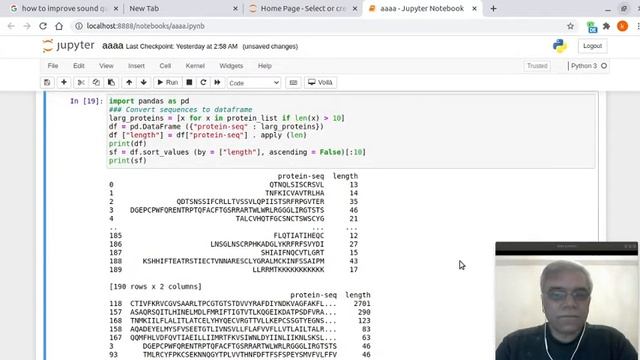Click the Logout button
Screen dimensions: 640x360
tap(592, 46)
